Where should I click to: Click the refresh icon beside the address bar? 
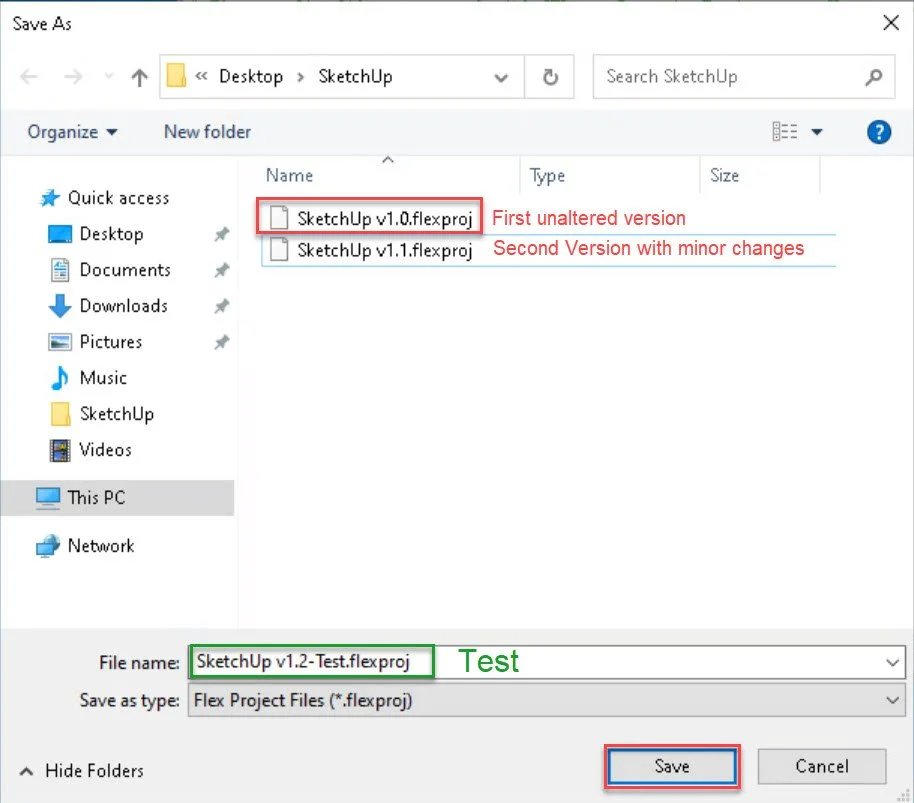click(549, 76)
